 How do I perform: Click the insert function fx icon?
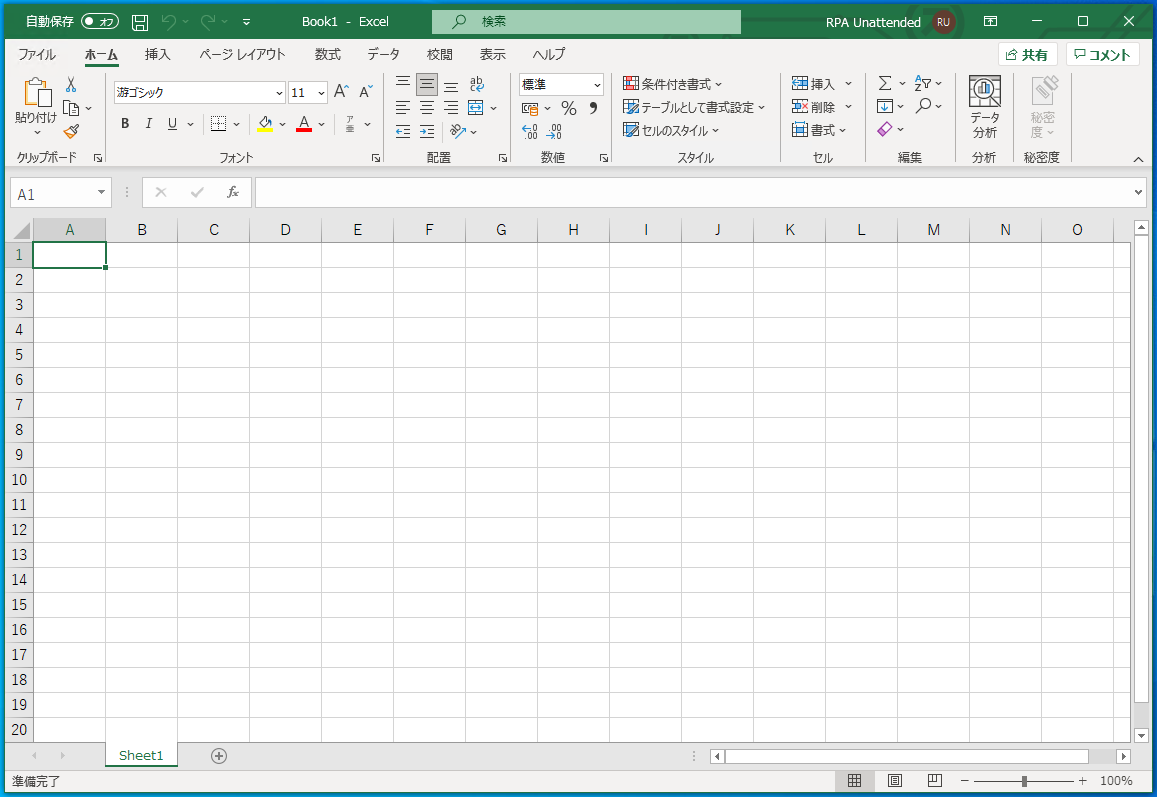[x=232, y=192]
